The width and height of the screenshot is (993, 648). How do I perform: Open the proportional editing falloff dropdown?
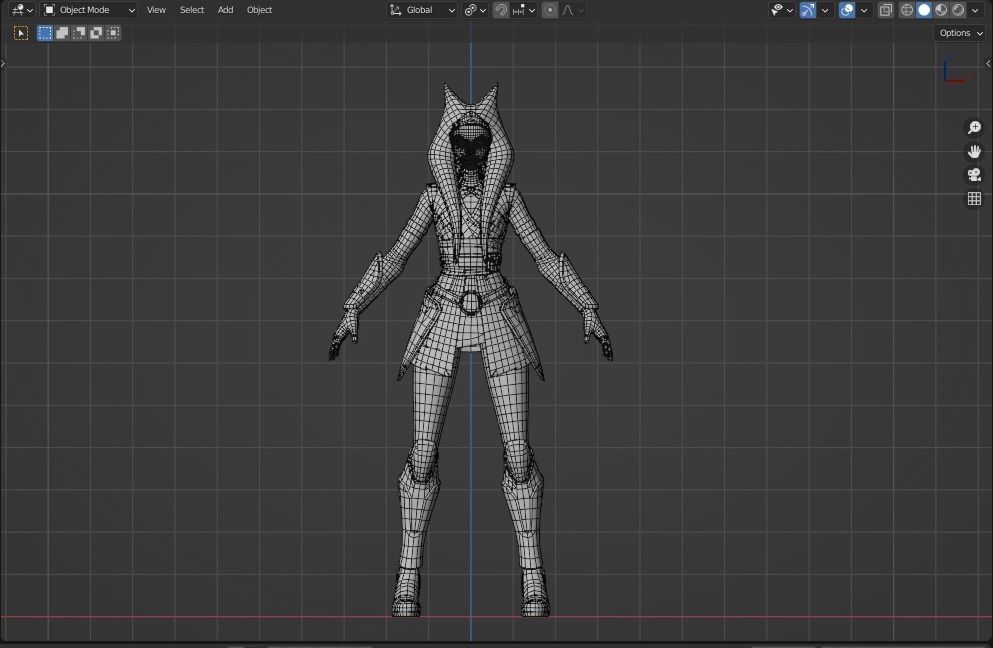pyautogui.click(x=572, y=10)
